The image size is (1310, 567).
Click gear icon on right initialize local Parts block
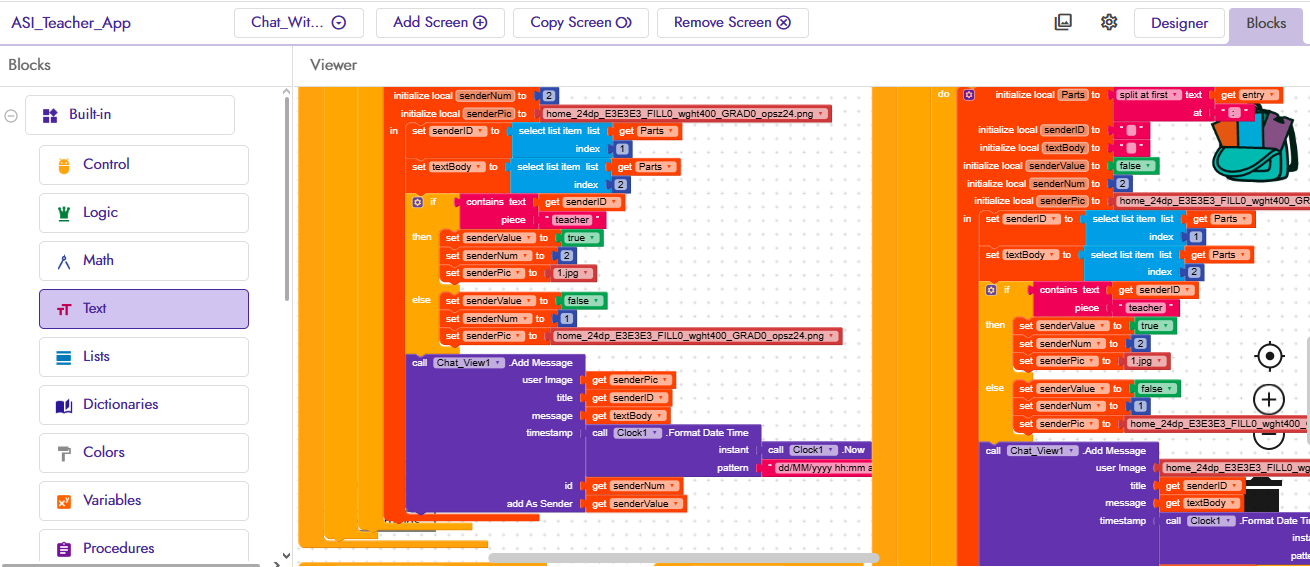(x=968, y=95)
